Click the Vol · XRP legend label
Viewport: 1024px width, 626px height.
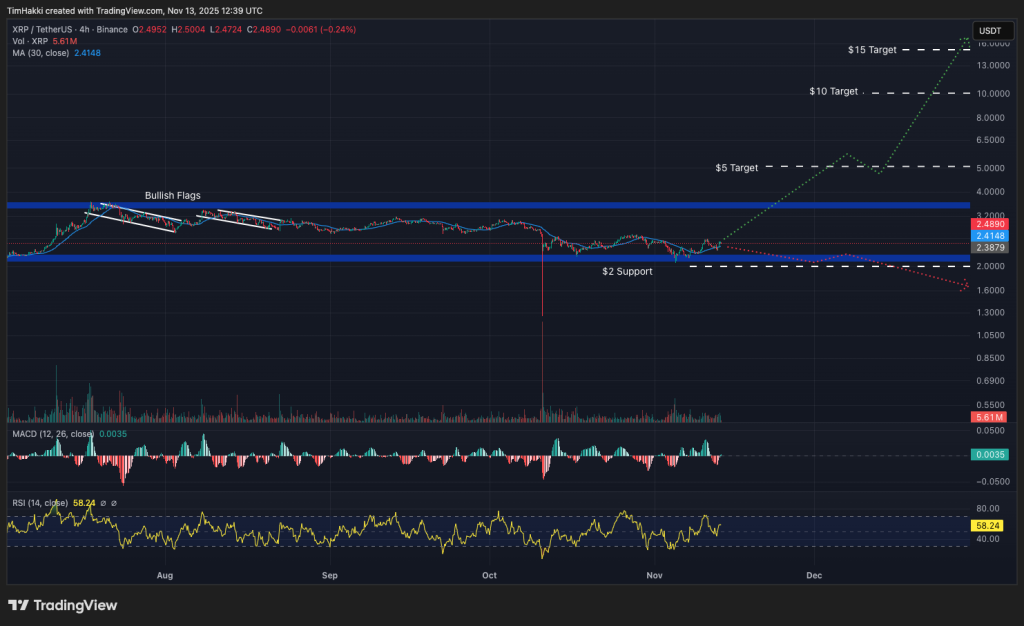tap(30, 42)
